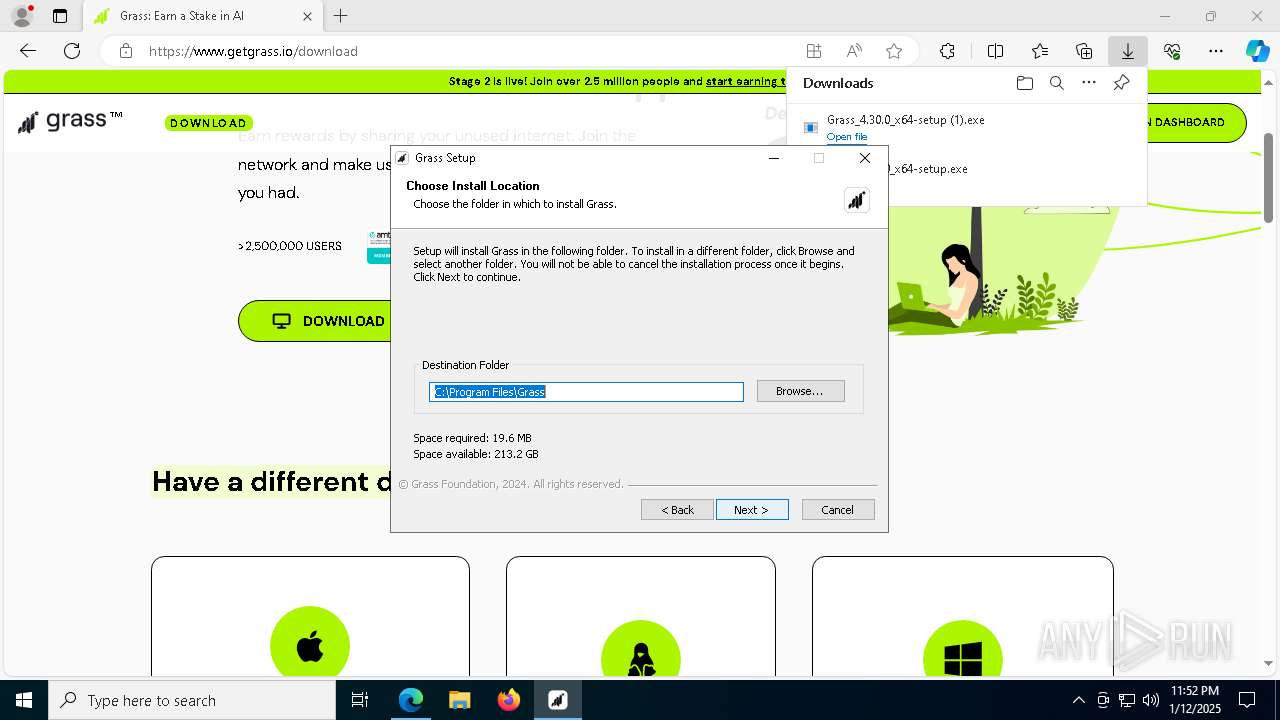
Task: Launch File Explorer from the taskbar
Action: 459,700
